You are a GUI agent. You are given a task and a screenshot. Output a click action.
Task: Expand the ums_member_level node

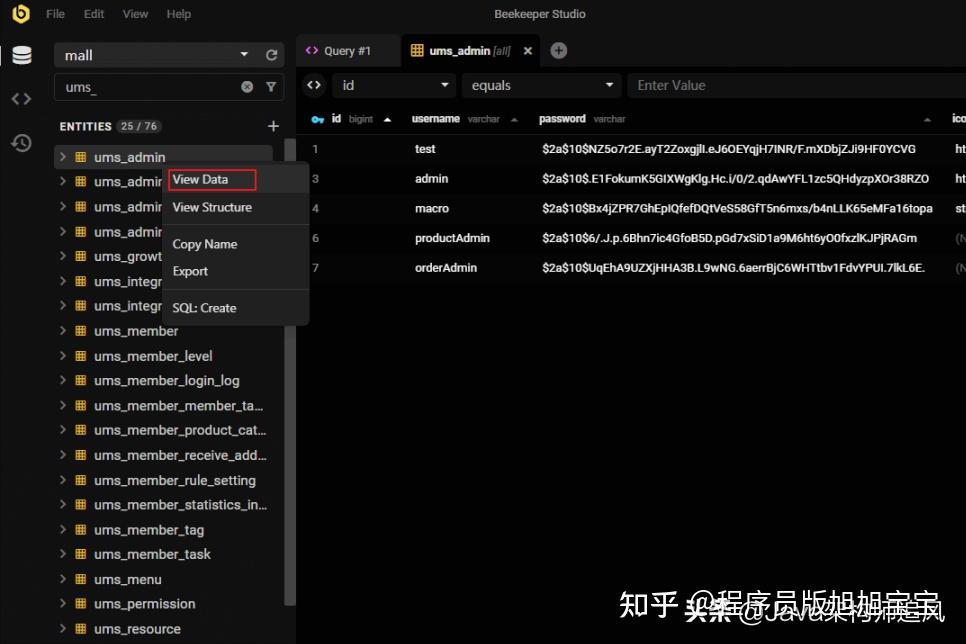(62, 356)
